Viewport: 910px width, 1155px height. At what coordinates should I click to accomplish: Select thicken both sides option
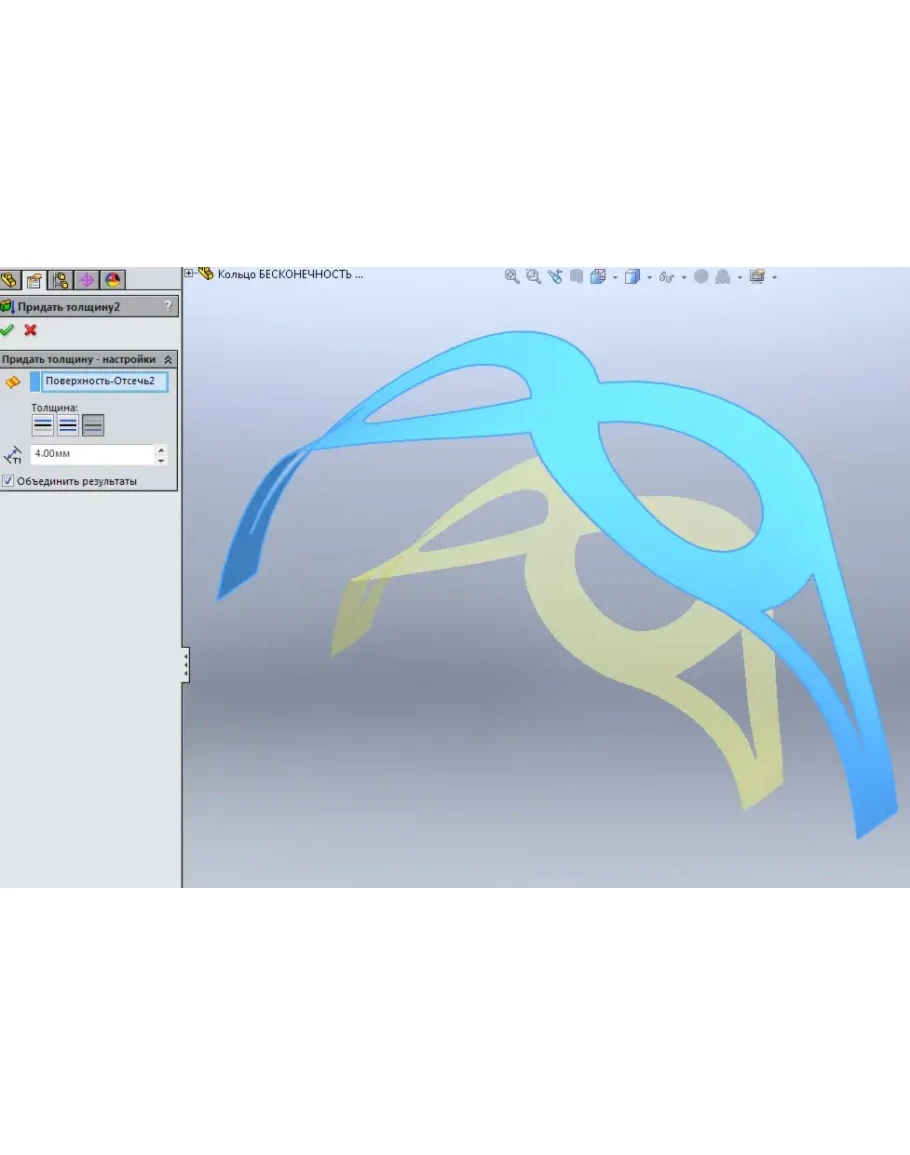67,426
